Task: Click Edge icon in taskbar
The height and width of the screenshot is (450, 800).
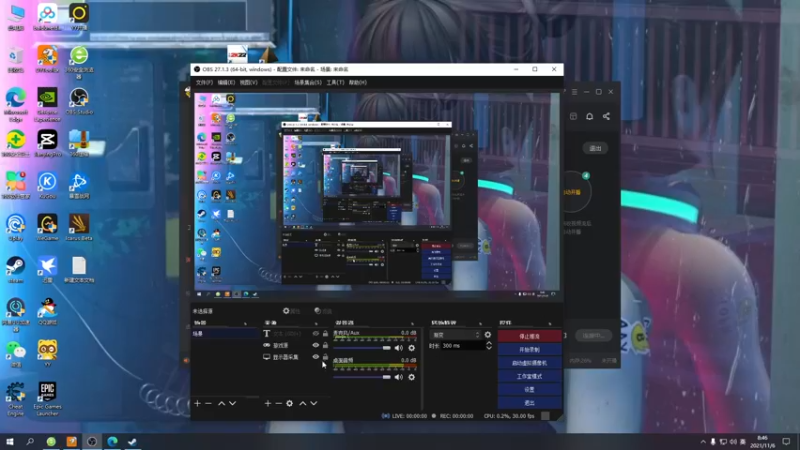Action: tap(112, 441)
